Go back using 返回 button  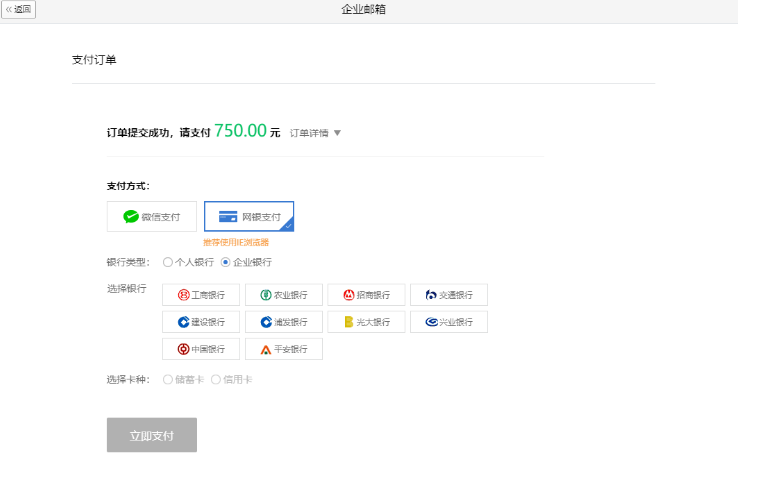coord(19,9)
